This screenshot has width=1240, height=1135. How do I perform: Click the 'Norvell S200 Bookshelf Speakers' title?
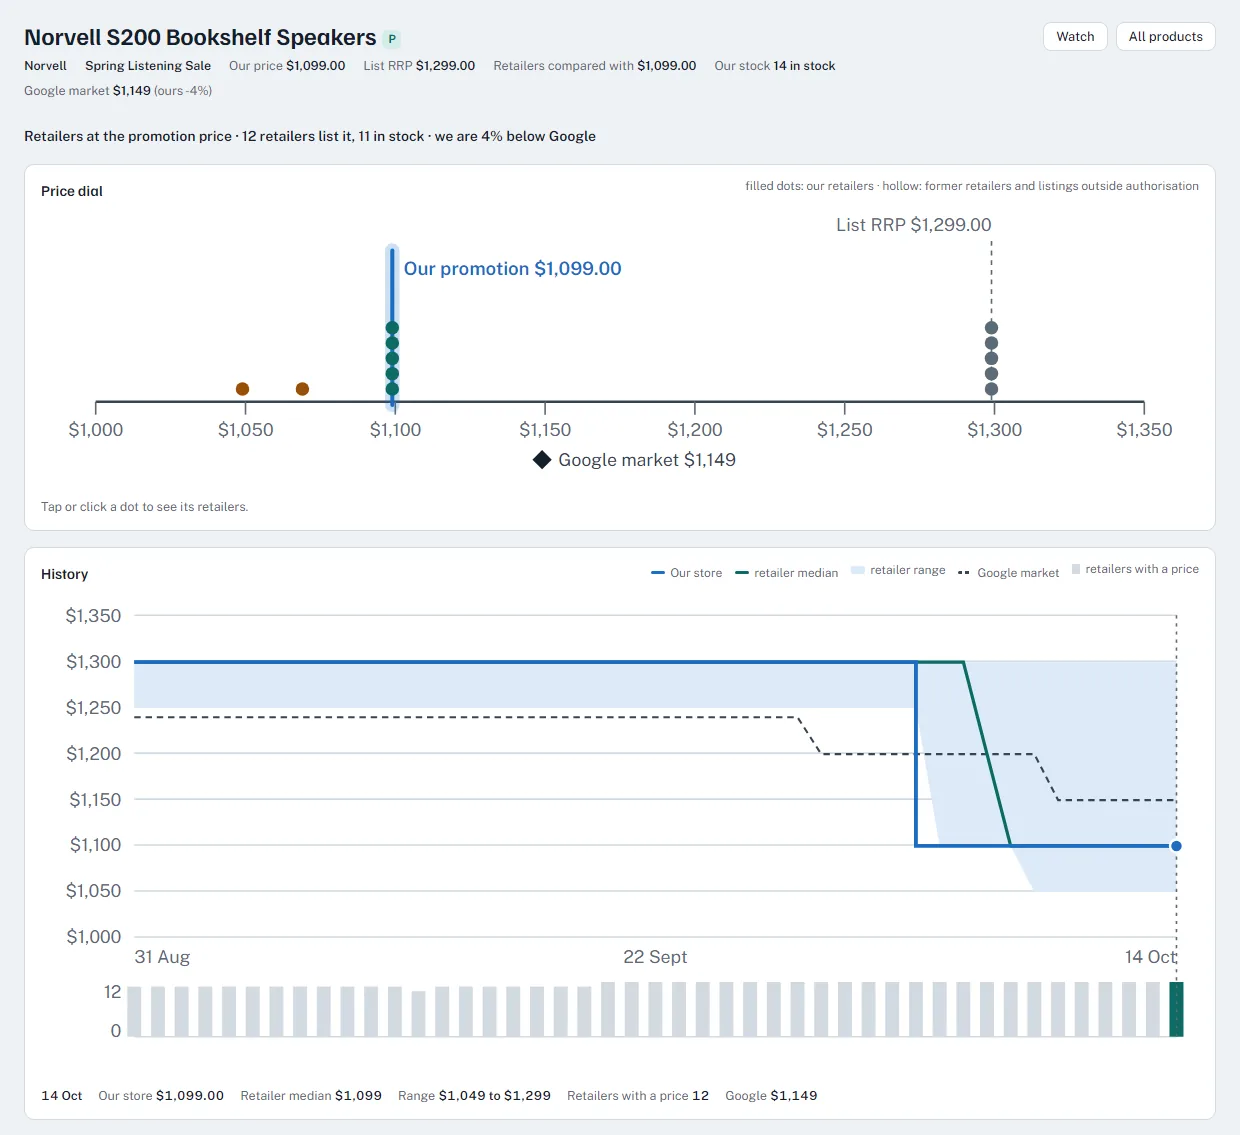(x=200, y=38)
